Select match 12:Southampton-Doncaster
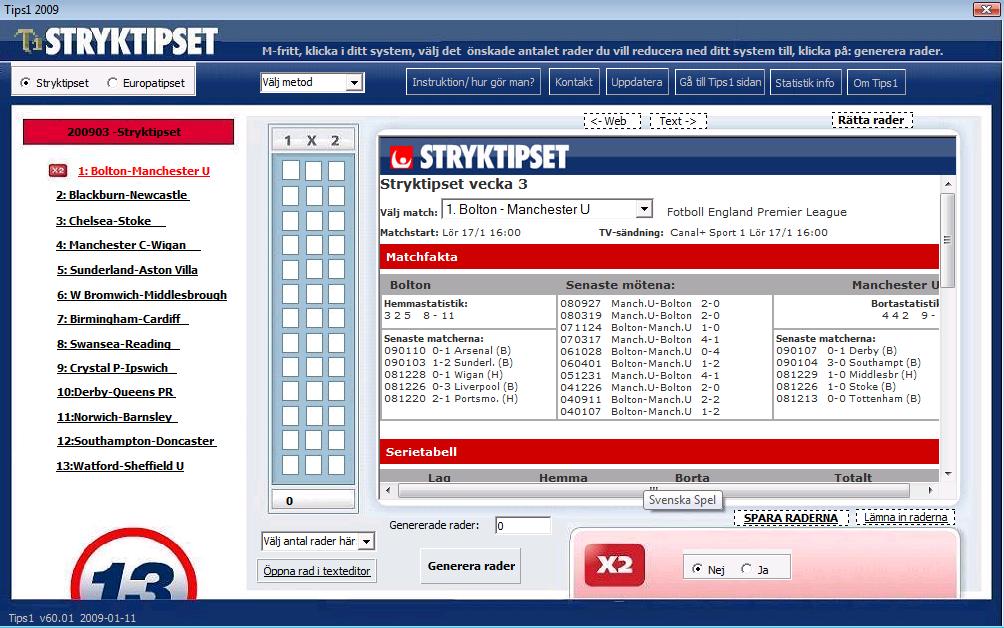1004x628 pixels. [136, 441]
